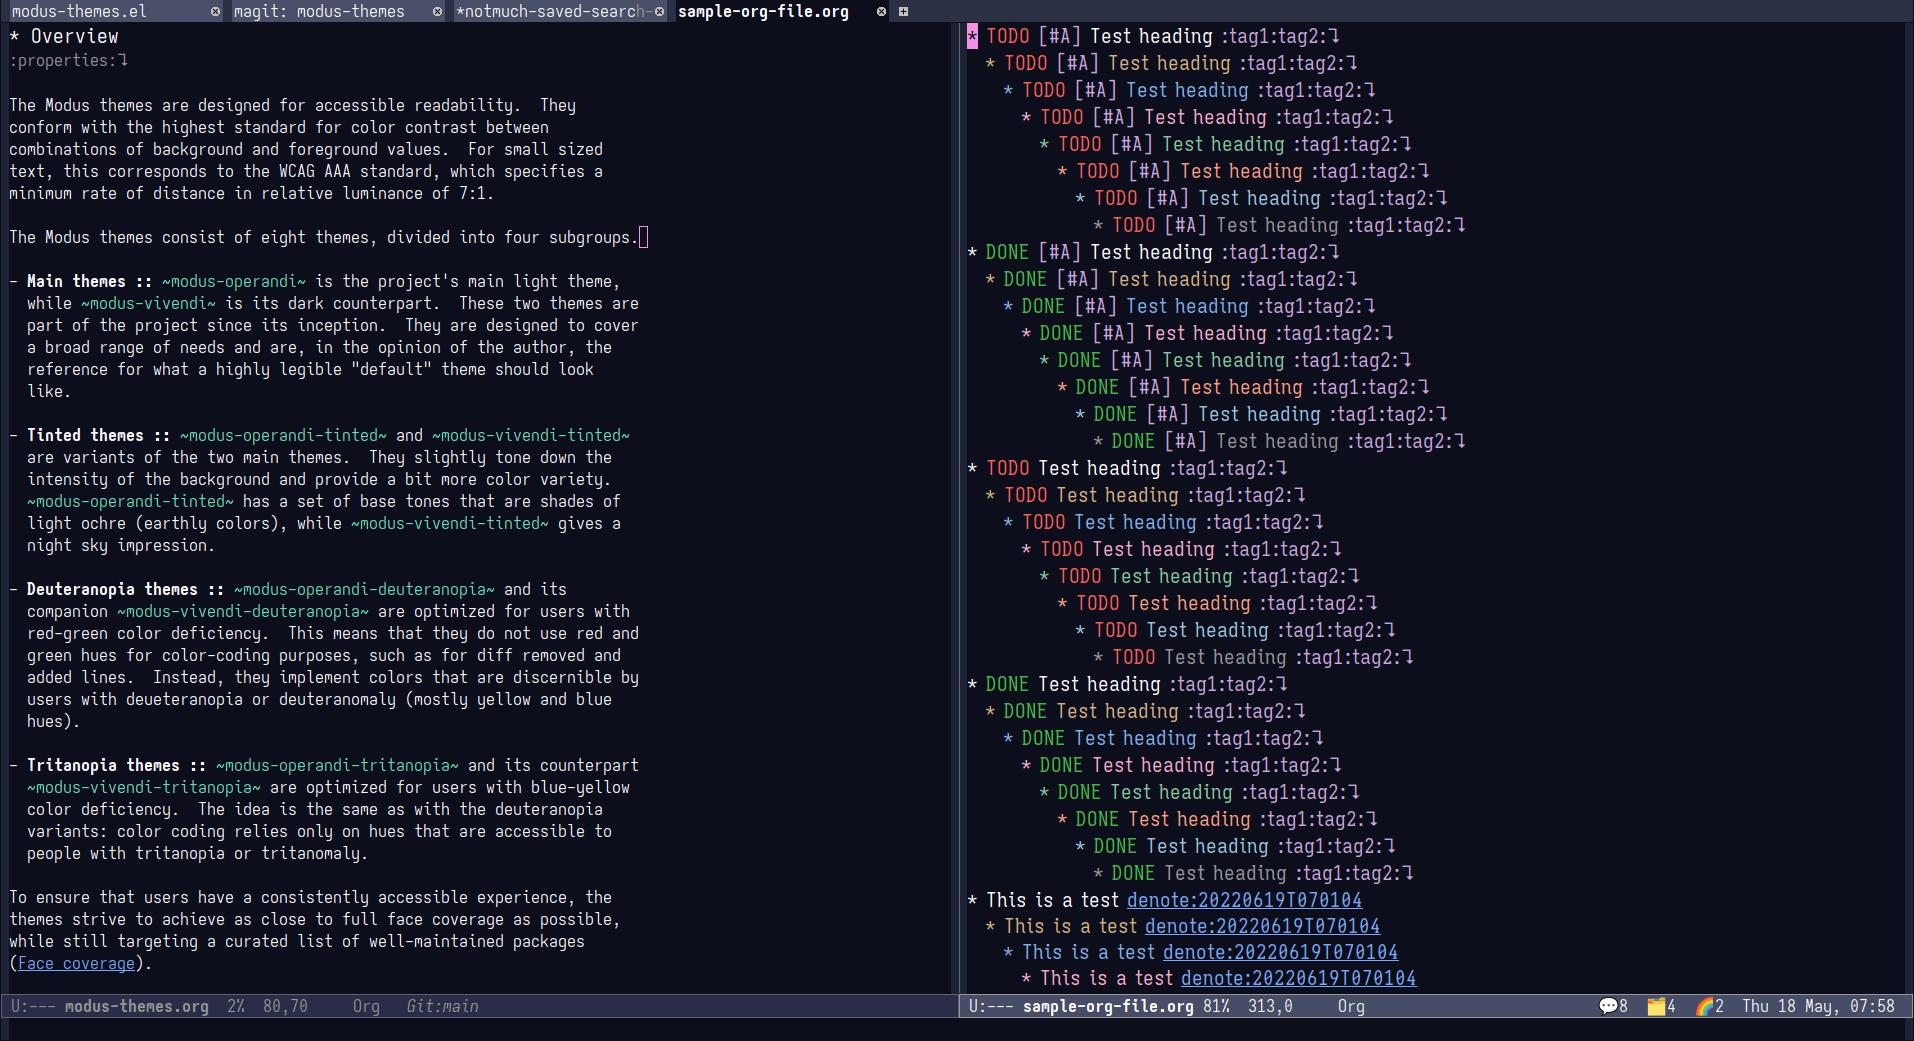Click TODO keyword of top-level [#A] heading
Viewport: 1914px width, 1041px height.
coord(1007,36)
